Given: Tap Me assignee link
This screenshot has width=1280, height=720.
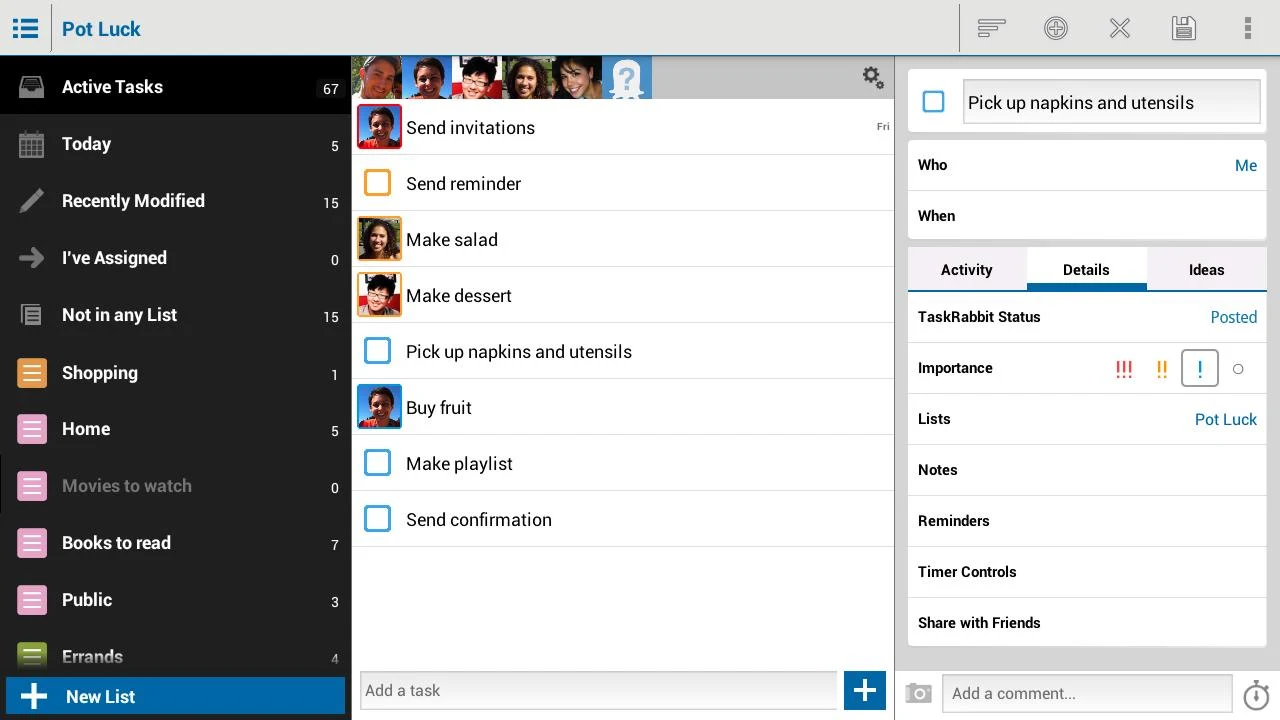Looking at the screenshot, I should coord(1246,166).
